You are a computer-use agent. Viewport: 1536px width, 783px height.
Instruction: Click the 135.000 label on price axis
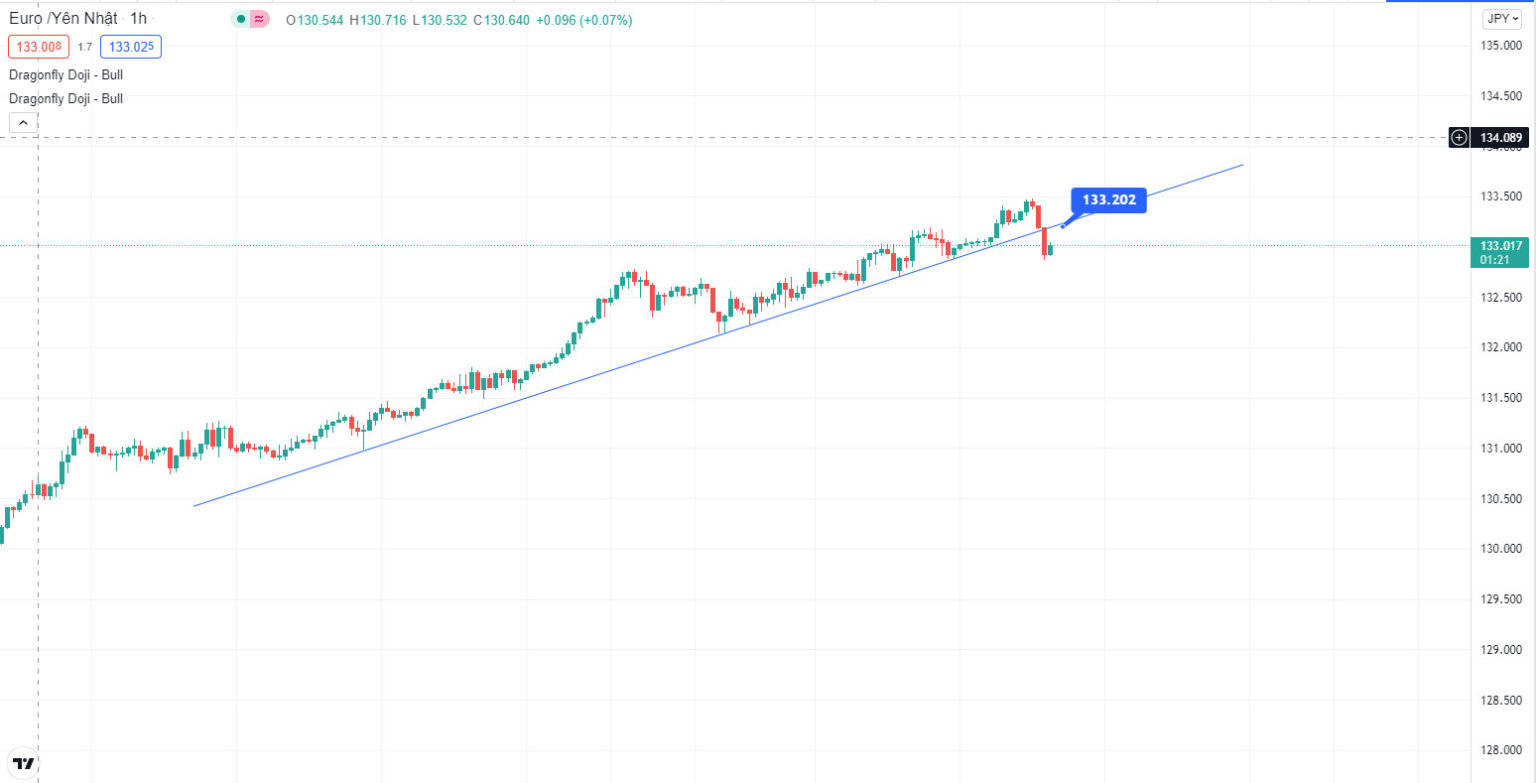pos(1501,46)
